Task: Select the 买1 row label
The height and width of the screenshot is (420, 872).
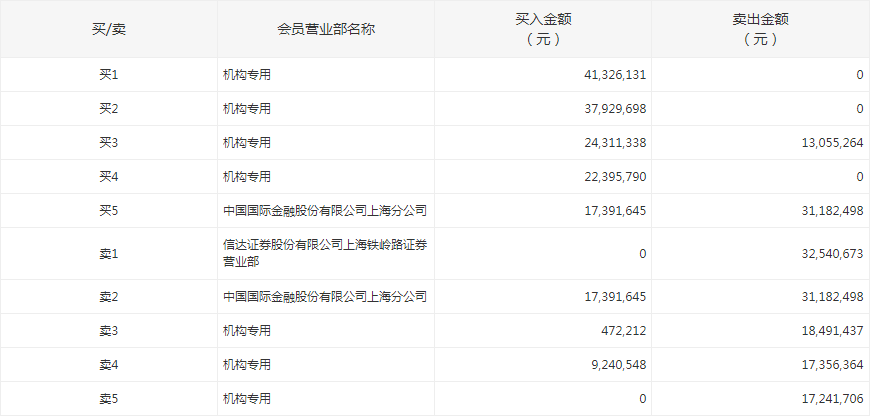Action: (108, 75)
